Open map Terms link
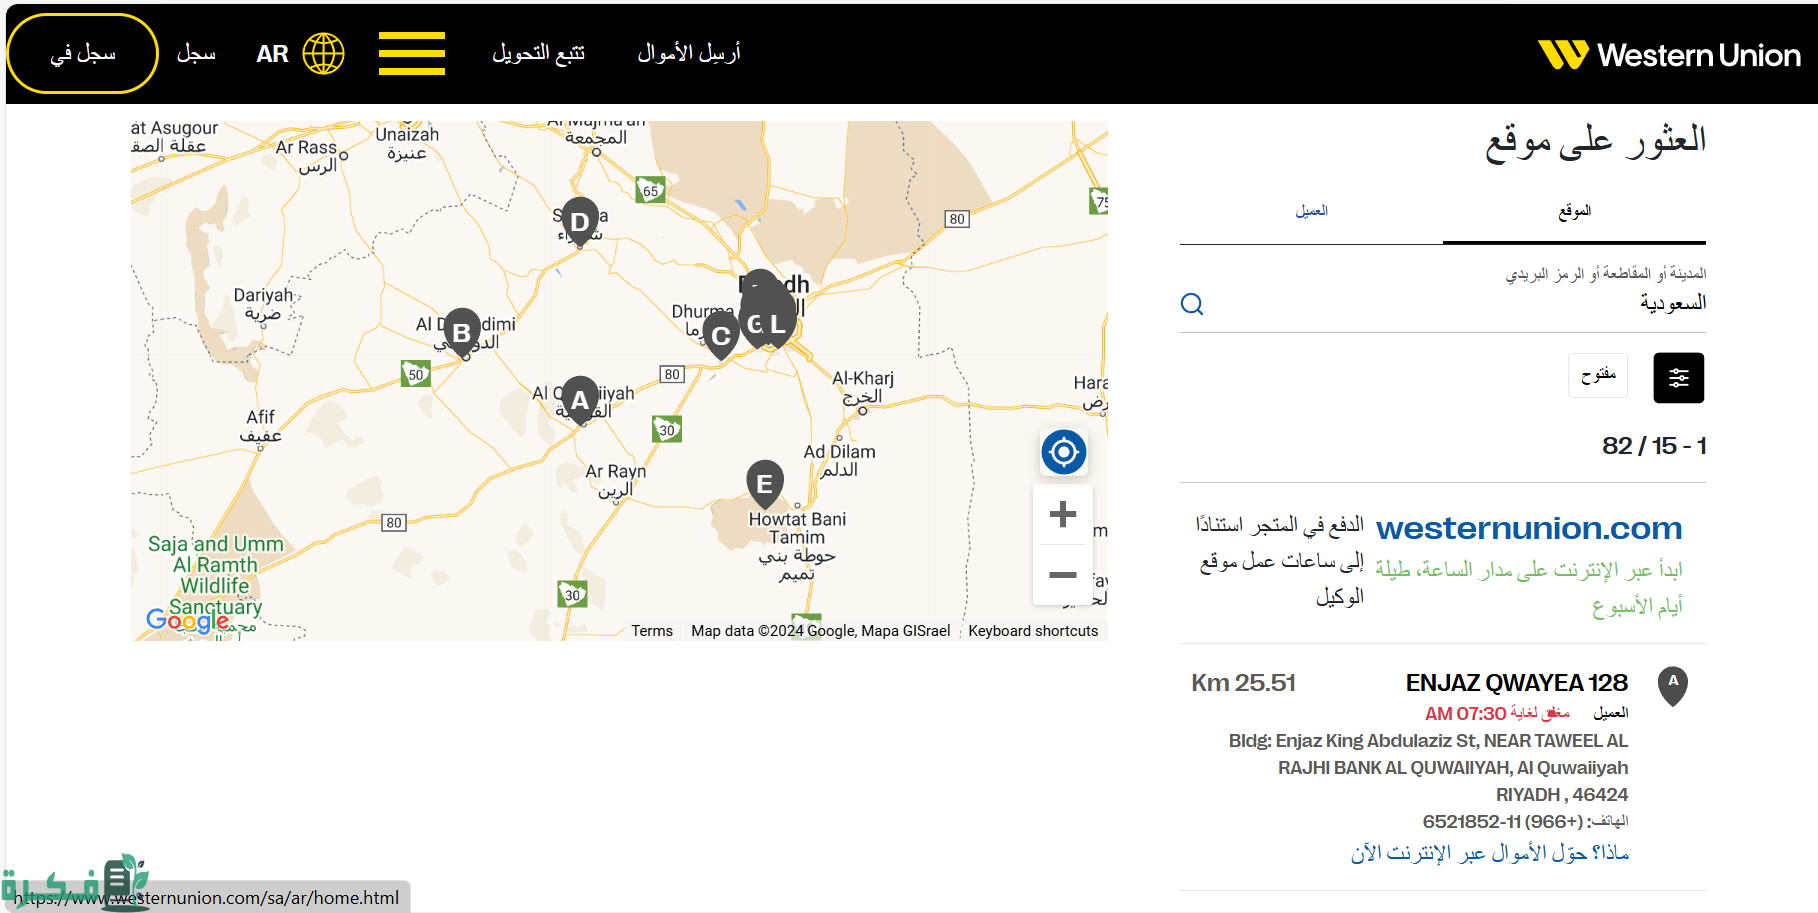This screenshot has height=913, width=1818. (x=652, y=631)
